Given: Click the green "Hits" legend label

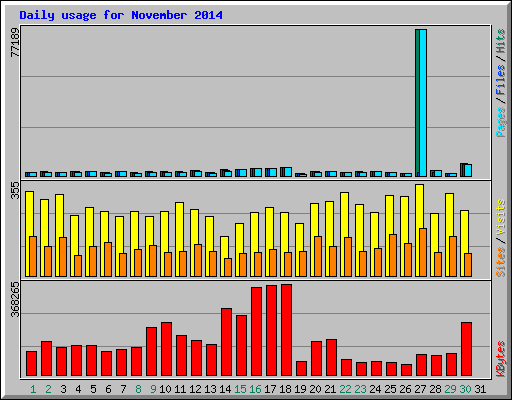Looking at the screenshot, I should (501, 41).
